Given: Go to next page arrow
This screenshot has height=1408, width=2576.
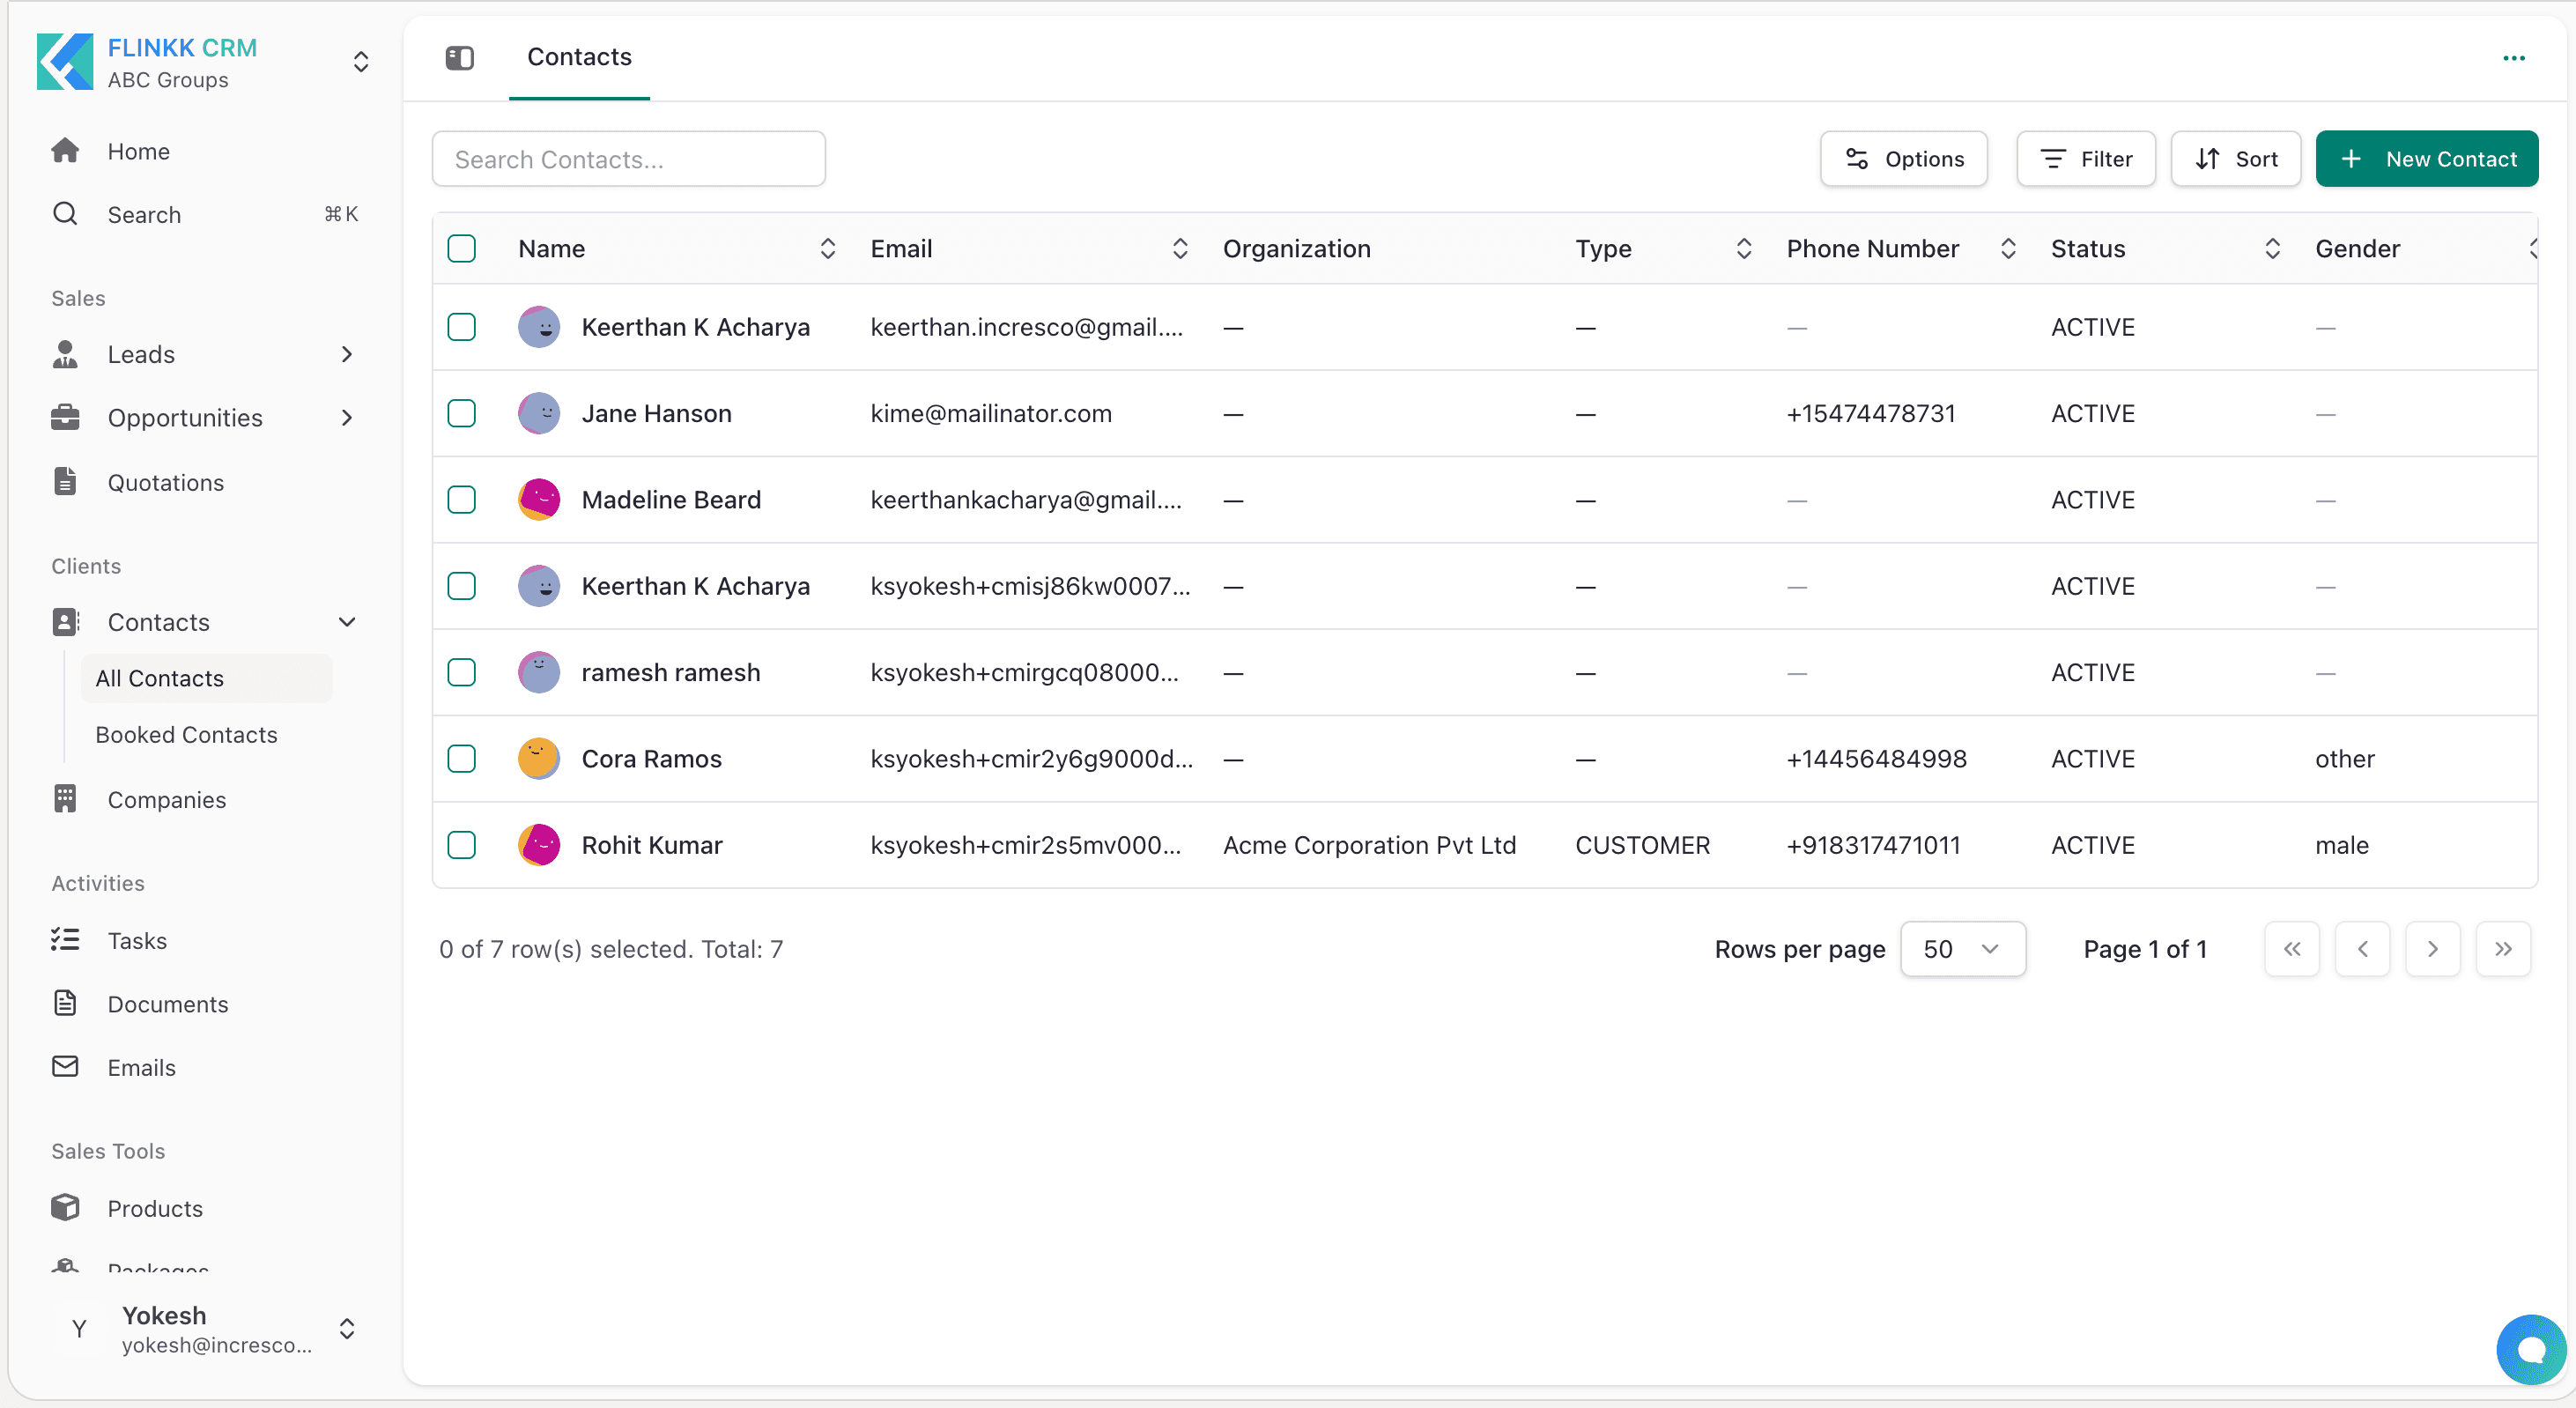Looking at the screenshot, I should coord(2432,949).
